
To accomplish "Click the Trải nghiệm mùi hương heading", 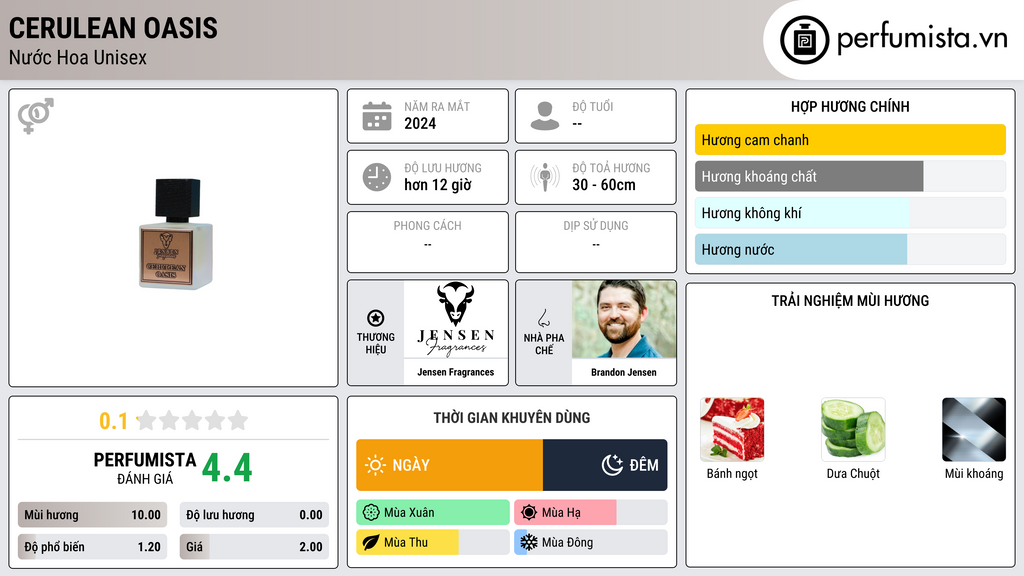I will pyautogui.click(x=850, y=300).
